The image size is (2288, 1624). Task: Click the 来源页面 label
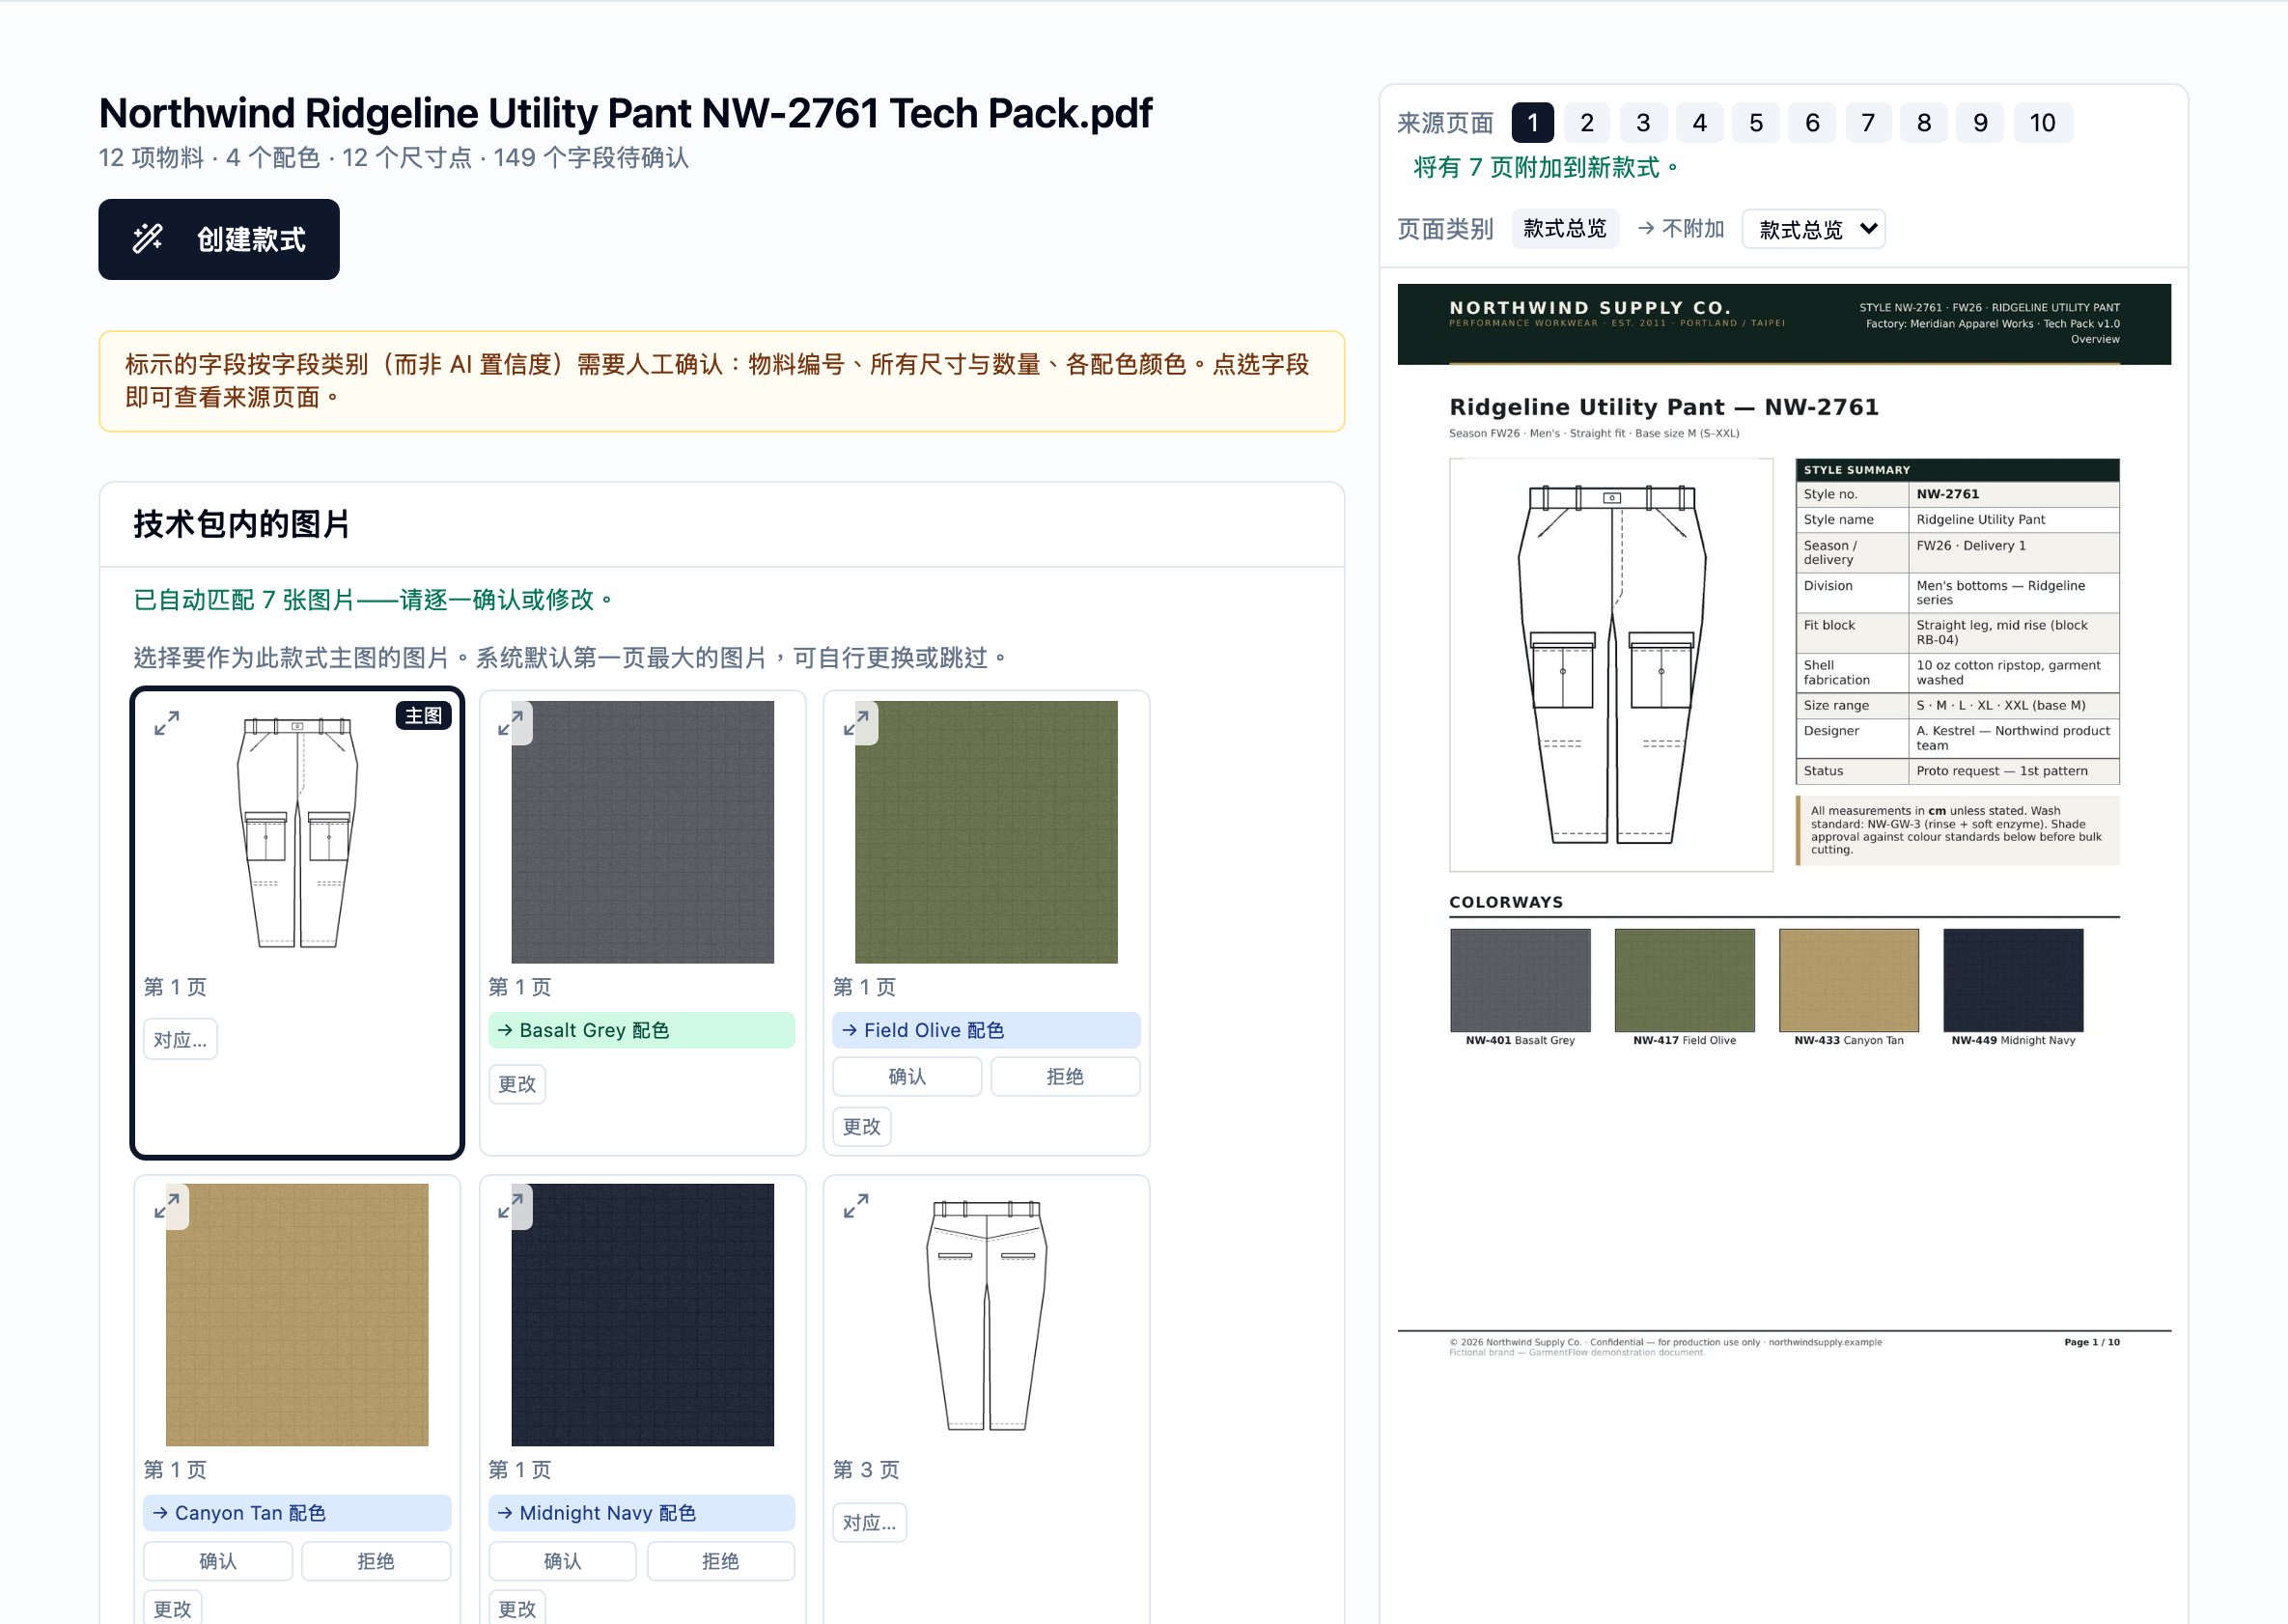tap(1445, 123)
